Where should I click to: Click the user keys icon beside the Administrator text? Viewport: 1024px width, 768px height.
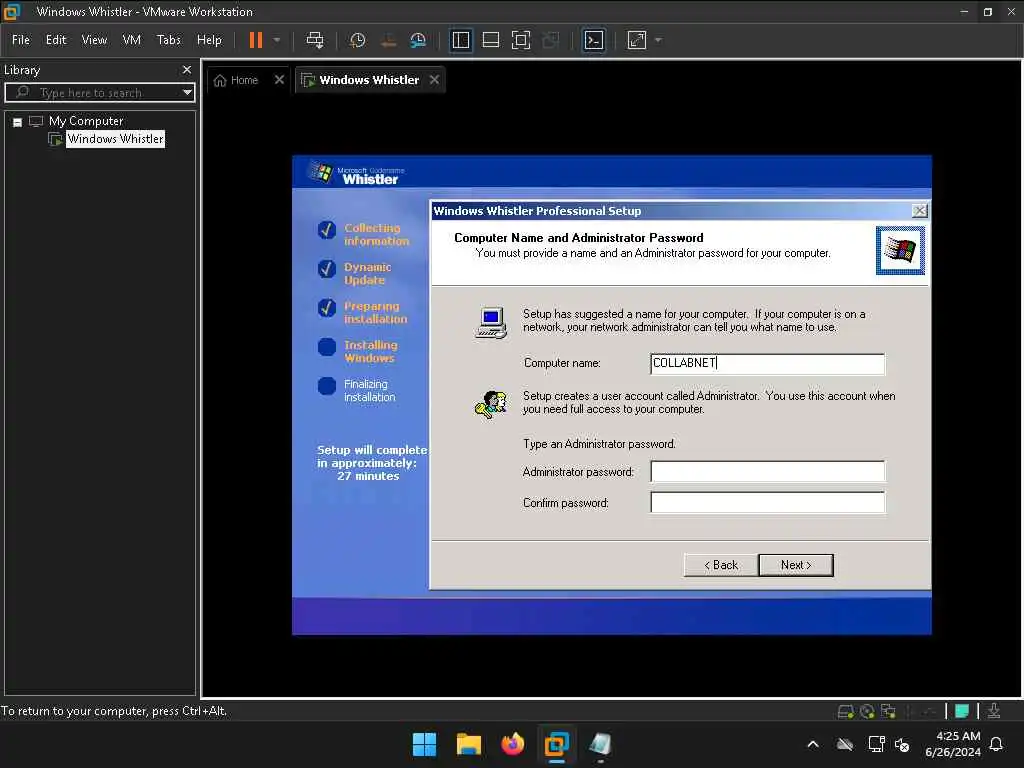coord(491,404)
